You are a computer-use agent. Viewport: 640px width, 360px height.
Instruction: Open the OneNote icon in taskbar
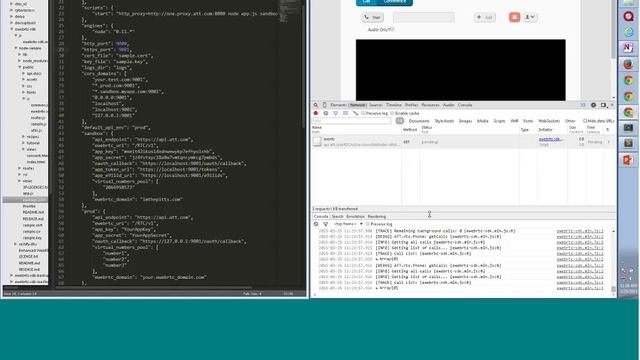(628, 48)
